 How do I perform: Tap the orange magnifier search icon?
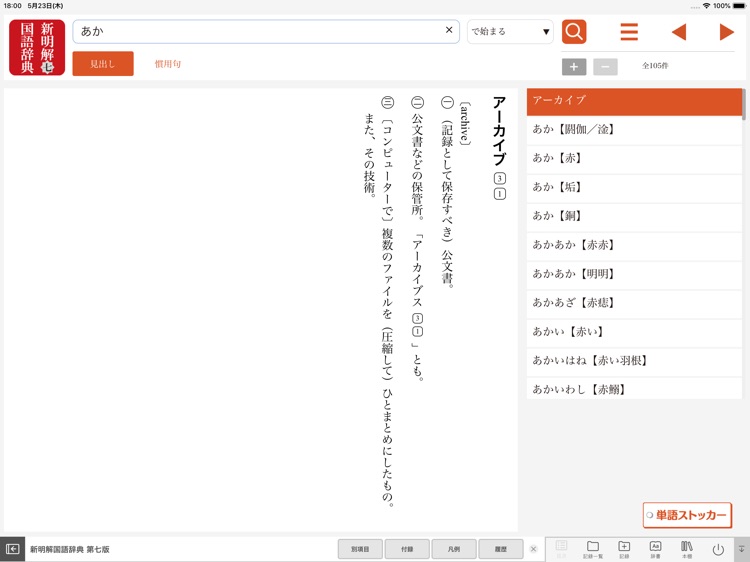(574, 32)
